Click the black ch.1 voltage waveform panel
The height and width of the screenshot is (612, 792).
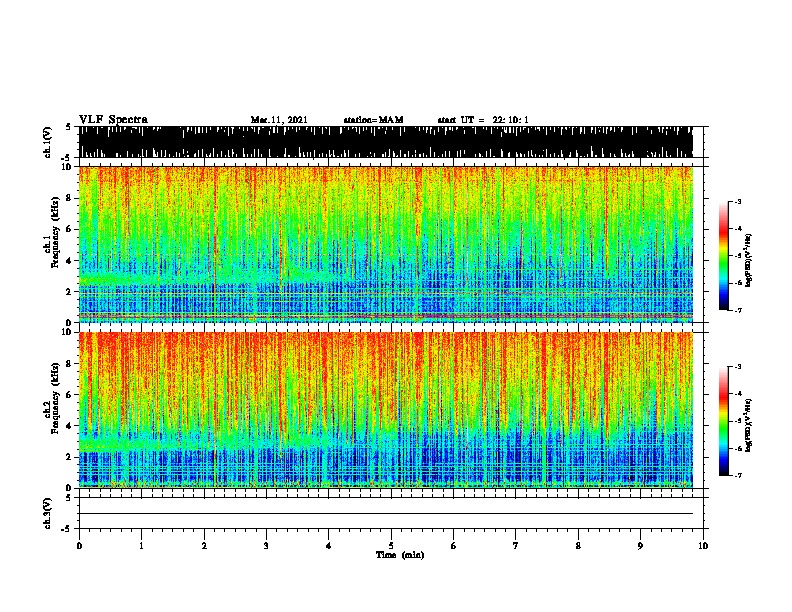(x=386, y=142)
